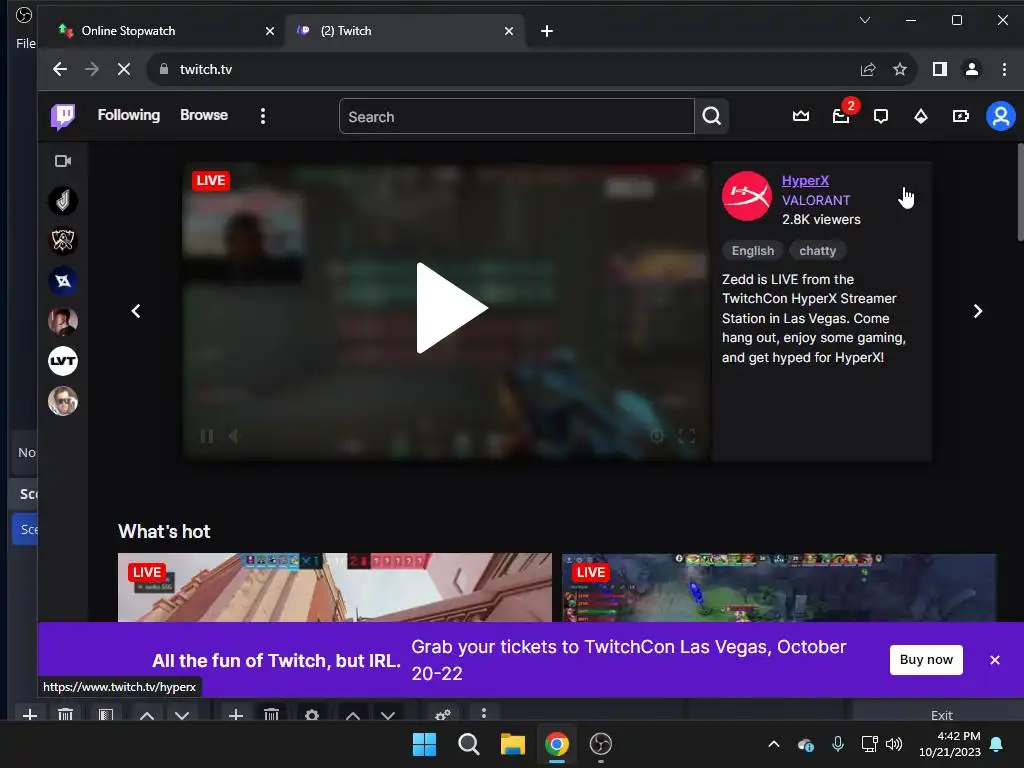This screenshot has width=1024, height=768.
Task: Open OBS source properties gear
Action: tap(312, 714)
